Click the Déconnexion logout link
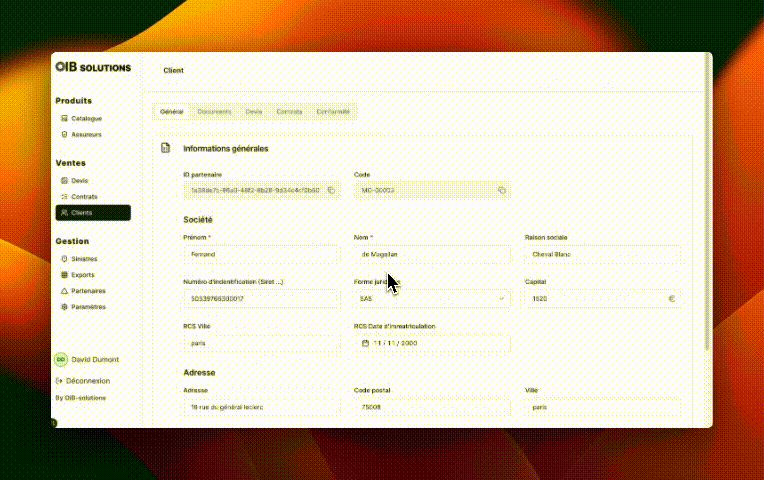The height and width of the screenshot is (480, 764). click(x=87, y=381)
